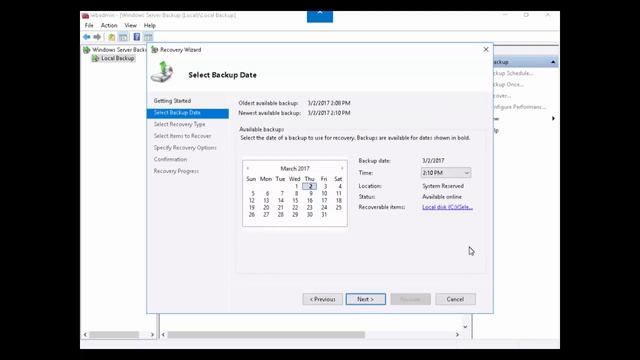Click the Previous button in the wizard
The height and width of the screenshot is (360, 640).
322,299
